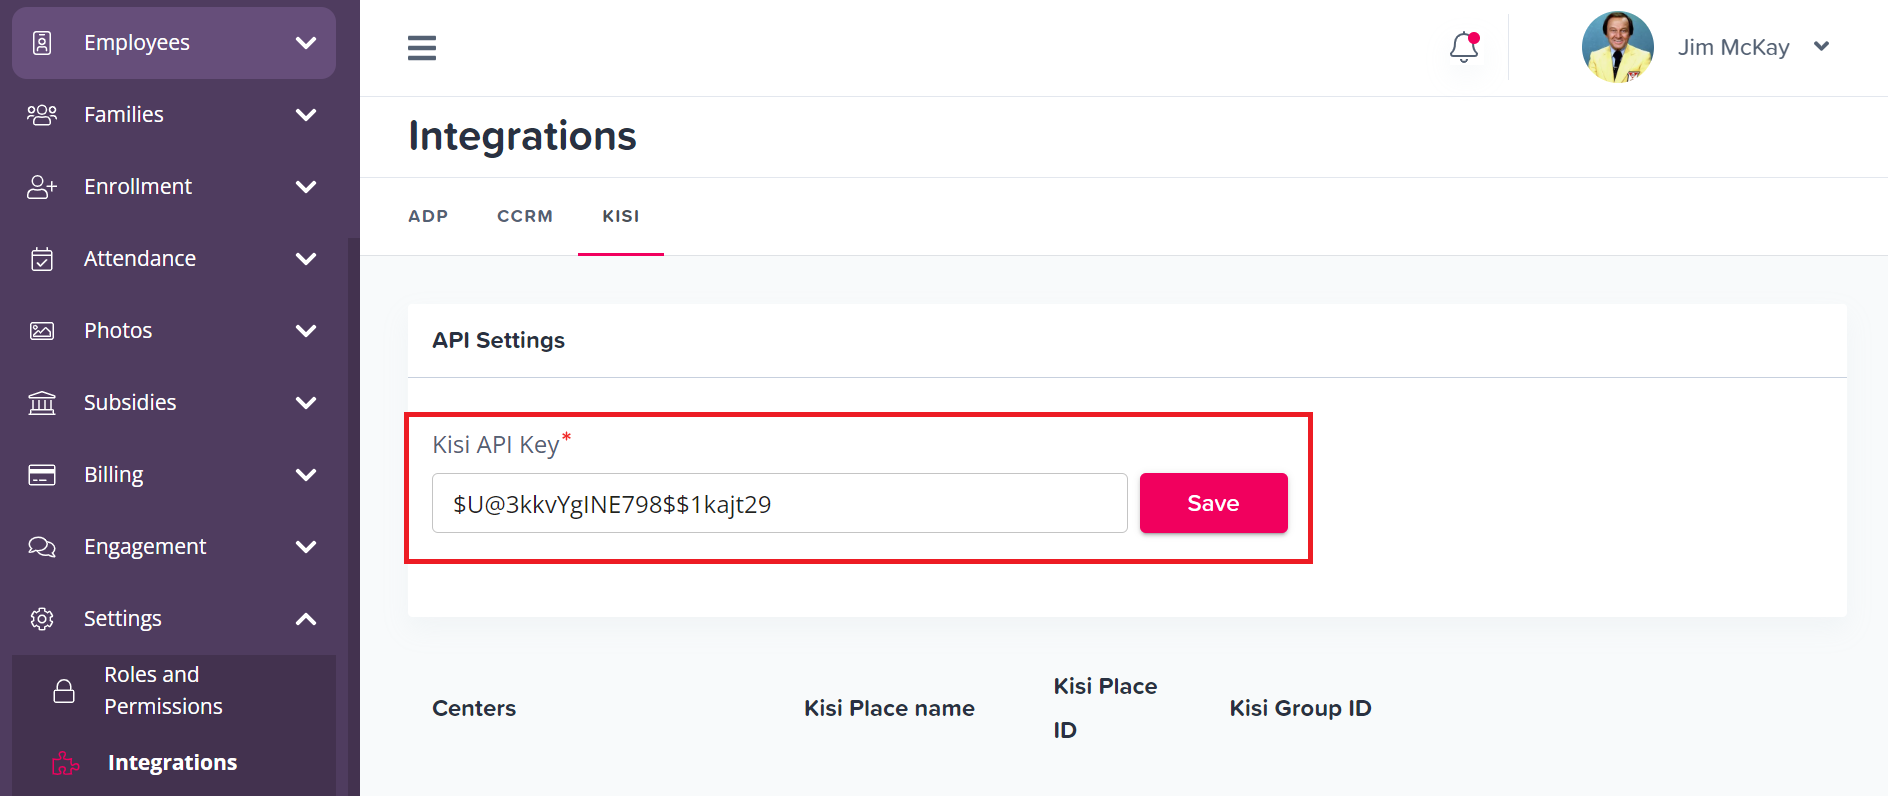The height and width of the screenshot is (796, 1888).
Task: Open the notifications bell
Action: (x=1464, y=47)
